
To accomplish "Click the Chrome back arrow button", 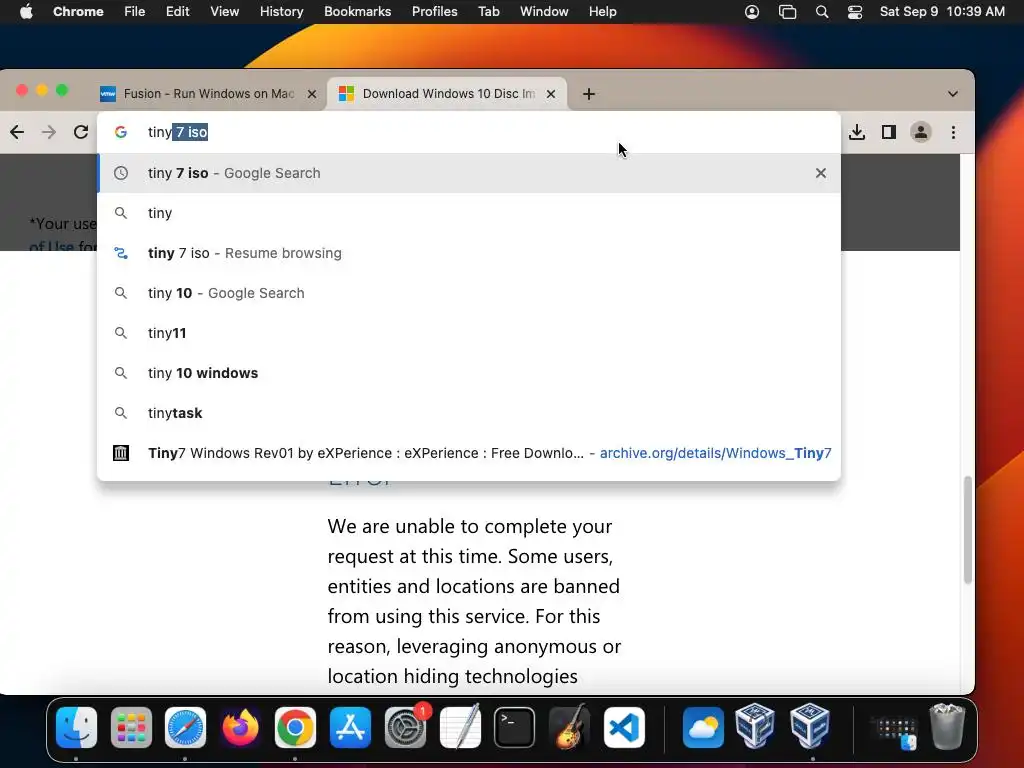I will [x=17, y=132].
